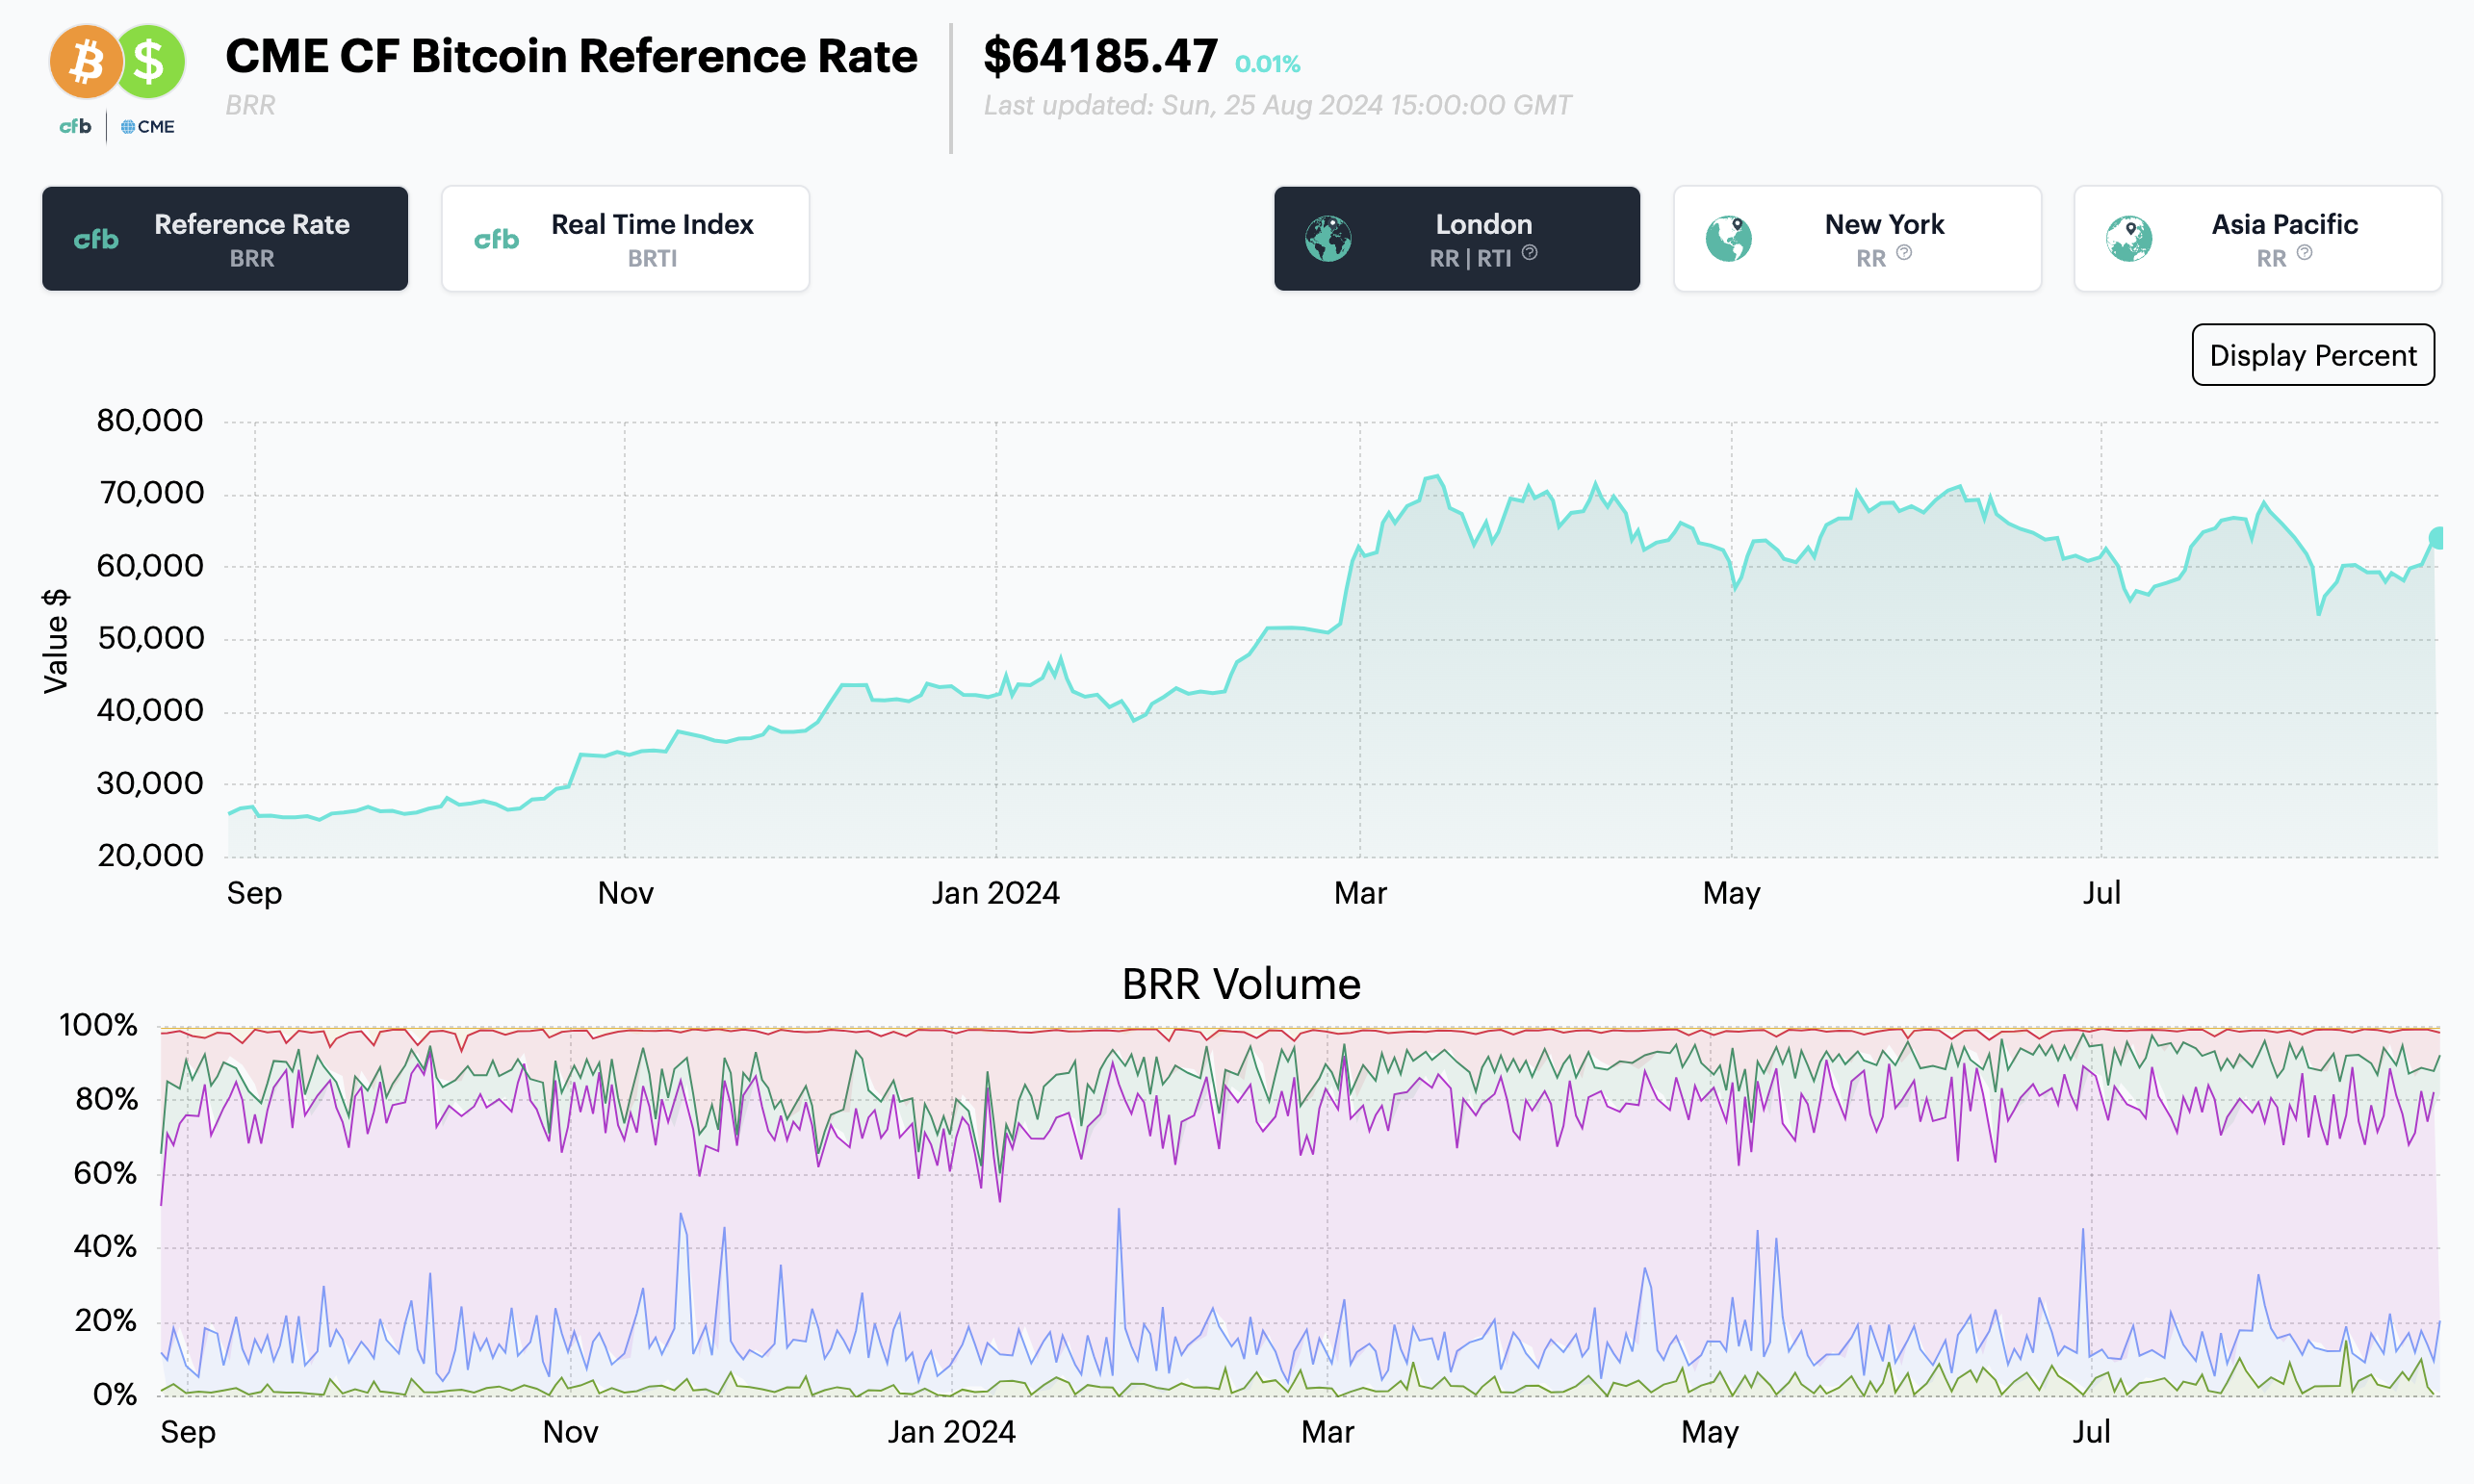
Task: Switch to the Asia Pacific region tab
Action: coord(2257,239)
